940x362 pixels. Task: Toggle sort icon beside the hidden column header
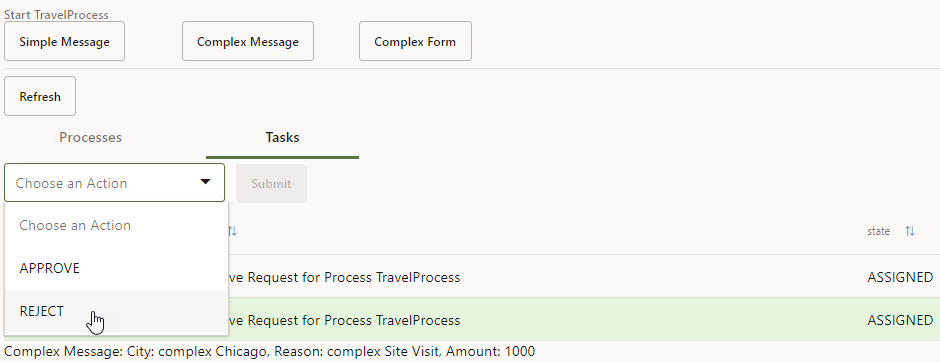(233, 231)
